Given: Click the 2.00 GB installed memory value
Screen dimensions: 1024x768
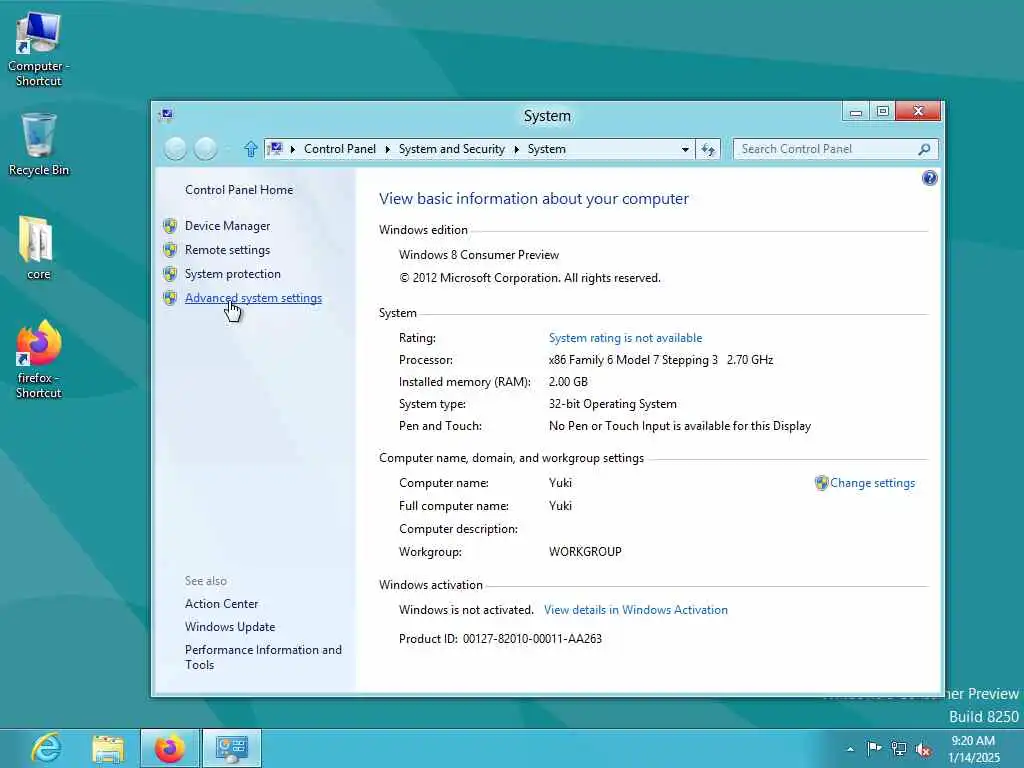Looking at the screenshot, I should pos(568,382).
